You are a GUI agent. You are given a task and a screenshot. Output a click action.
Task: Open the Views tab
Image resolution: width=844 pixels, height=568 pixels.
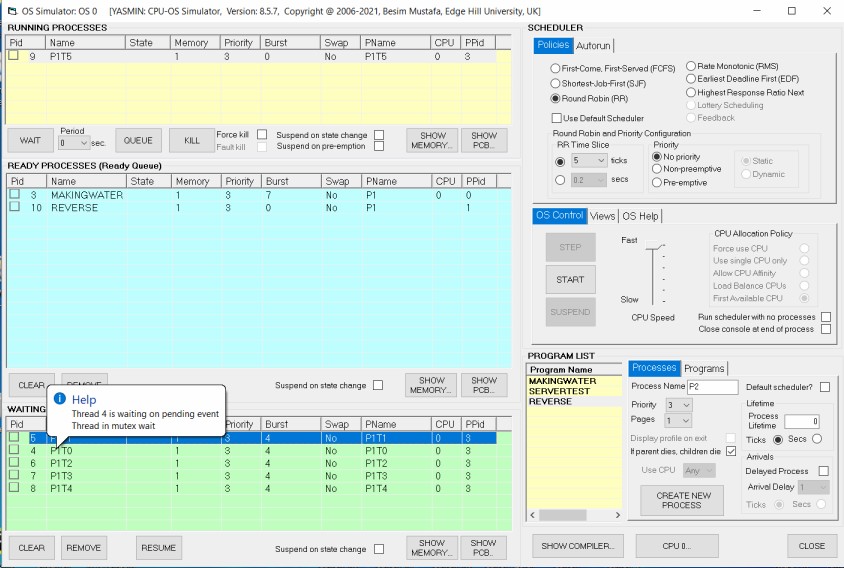click(602, 216)
